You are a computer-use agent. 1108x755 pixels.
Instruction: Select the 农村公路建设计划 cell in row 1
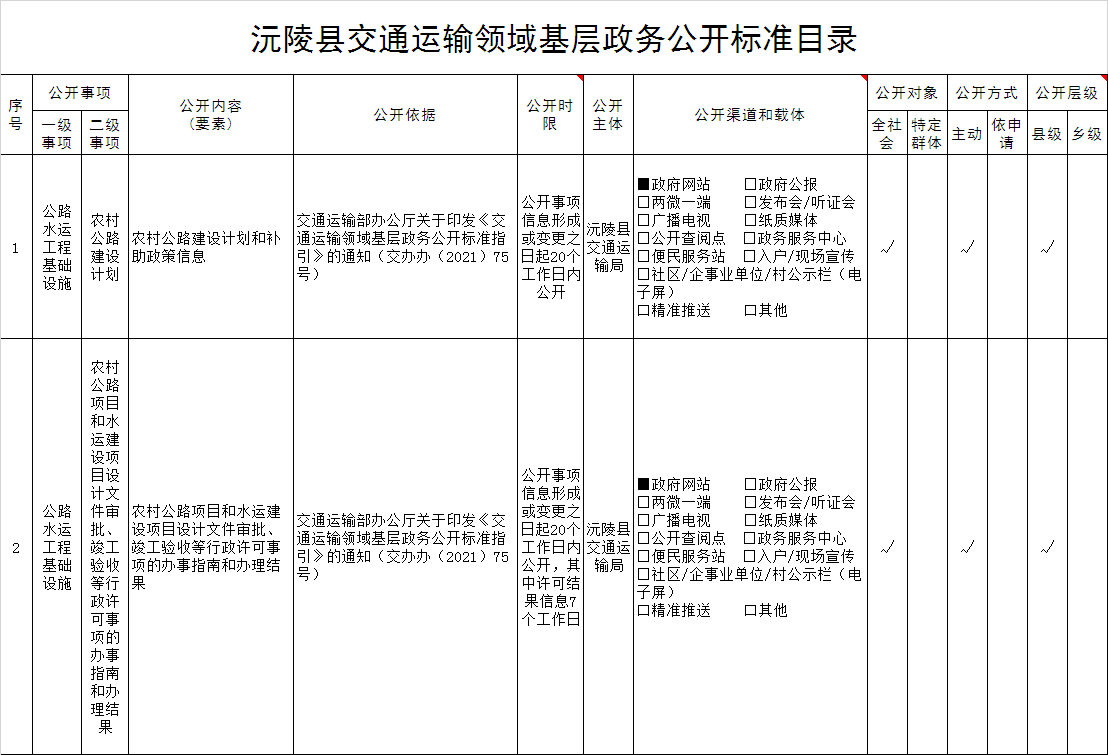coord(105,247)
